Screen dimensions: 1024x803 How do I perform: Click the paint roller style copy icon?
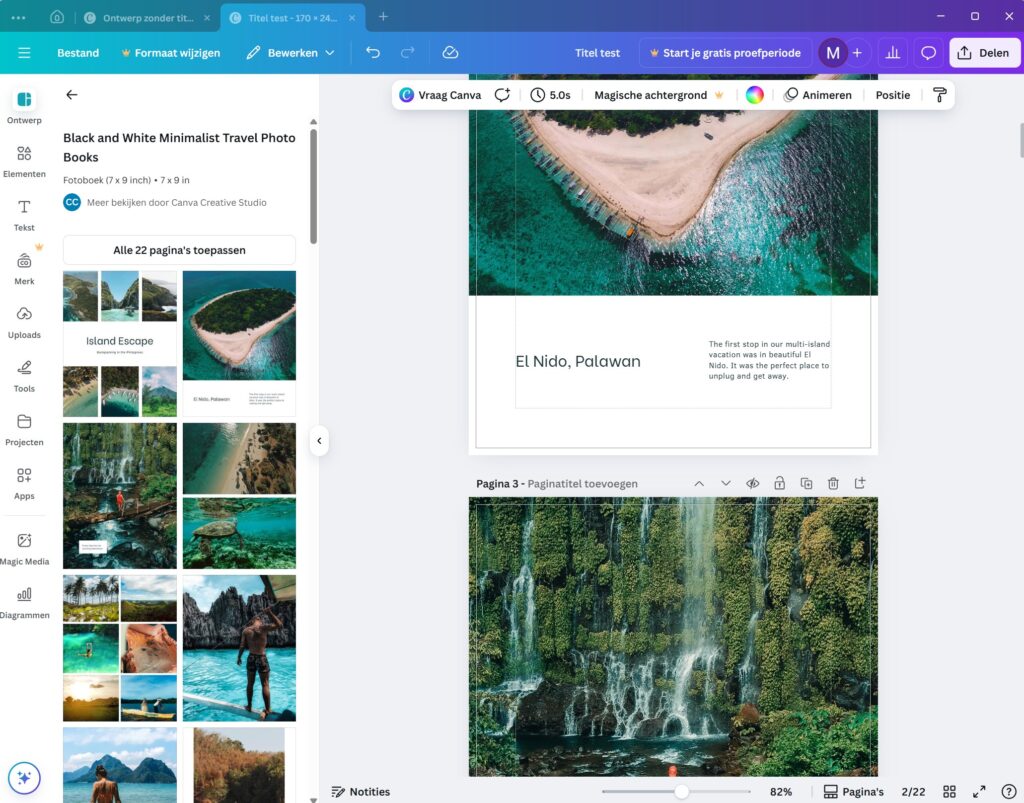click(x=939, y=95)
